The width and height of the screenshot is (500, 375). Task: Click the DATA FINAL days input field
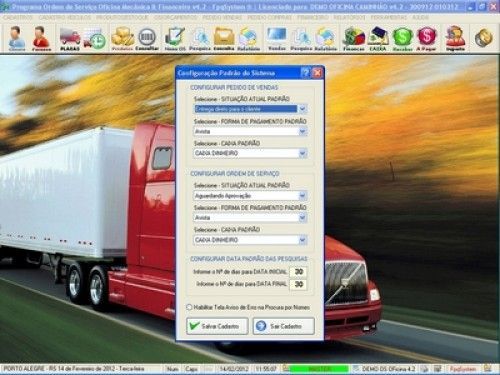click(298, 284)
